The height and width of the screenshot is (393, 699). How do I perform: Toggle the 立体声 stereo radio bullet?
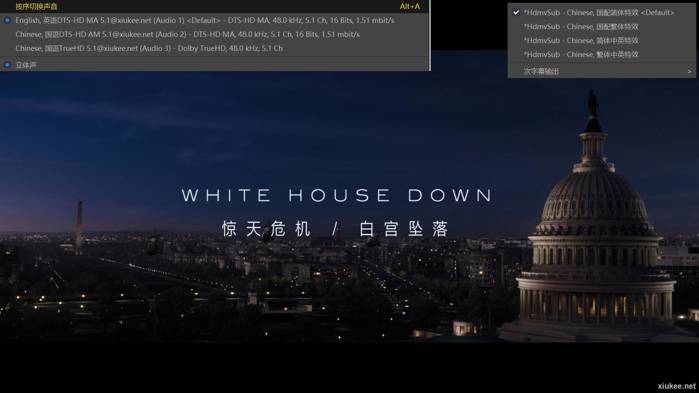[x=8, y=65]
